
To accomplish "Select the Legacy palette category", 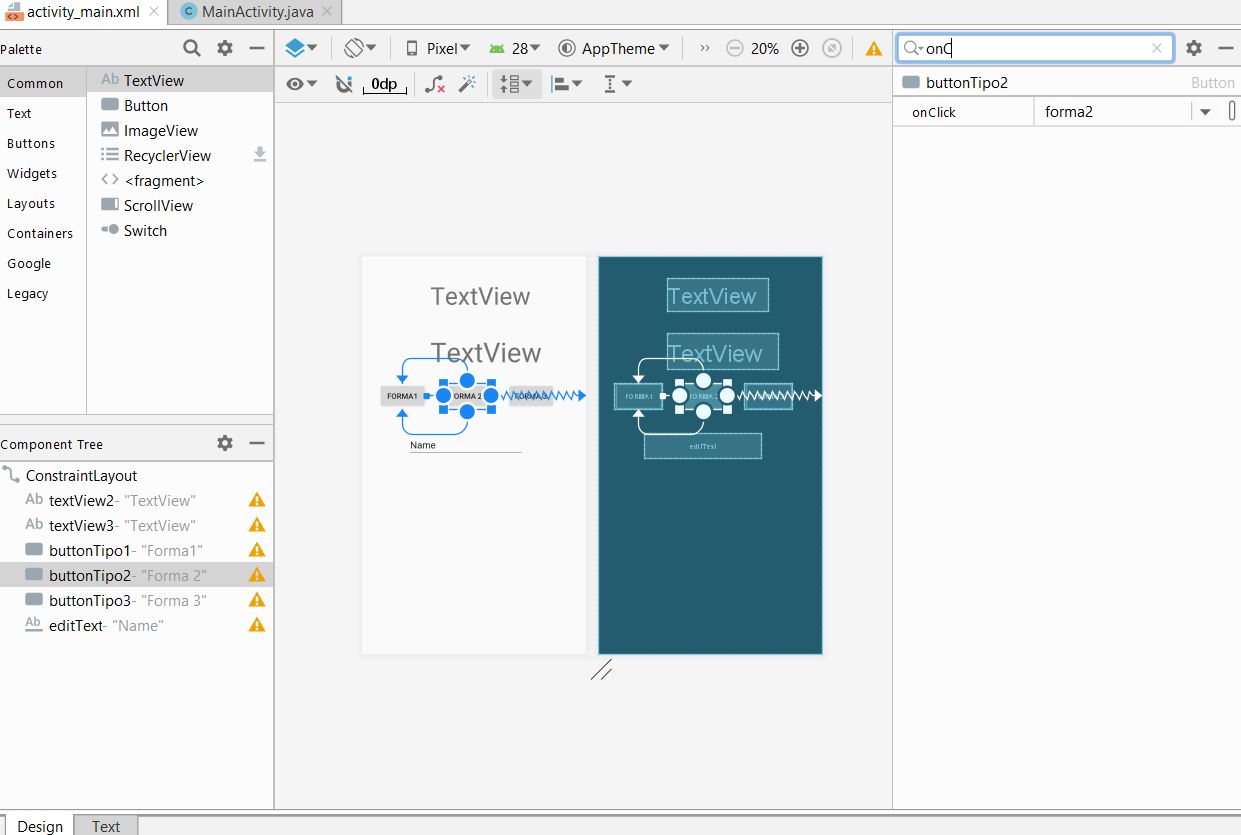I will click(43, 293).
